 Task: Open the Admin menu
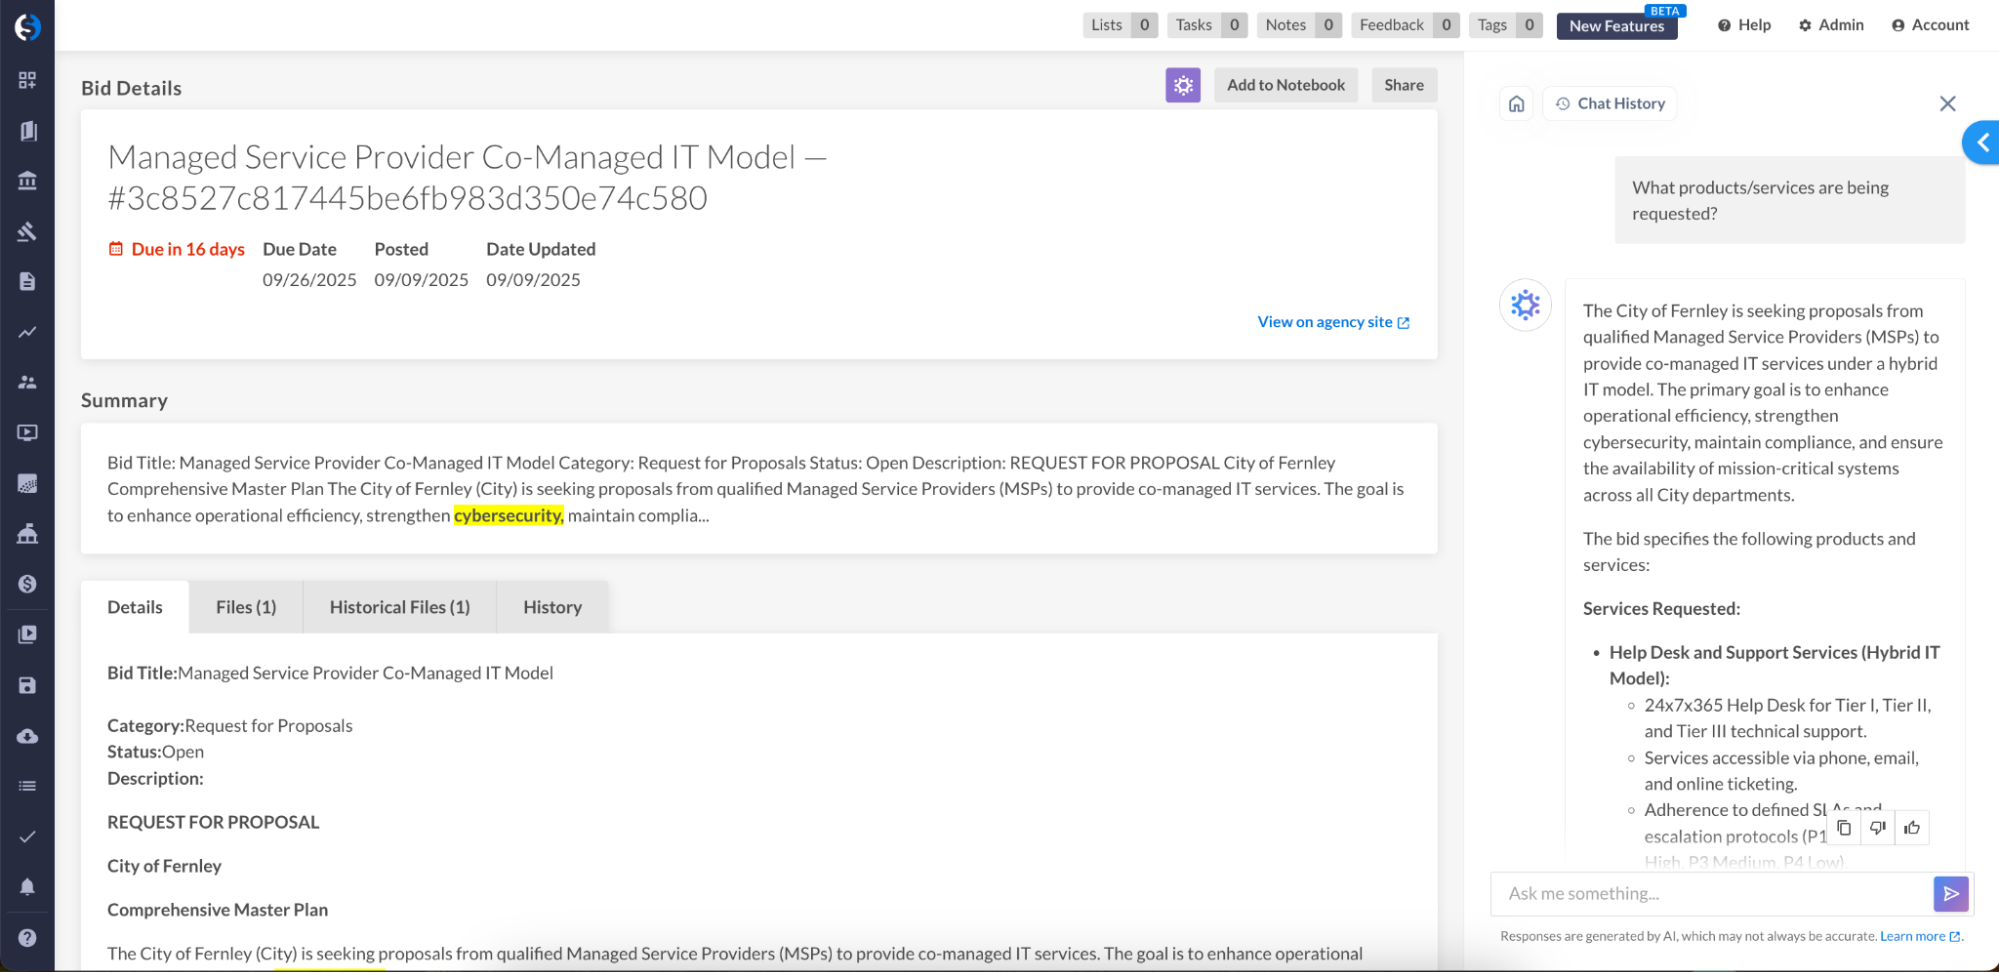click(1831, 25)
